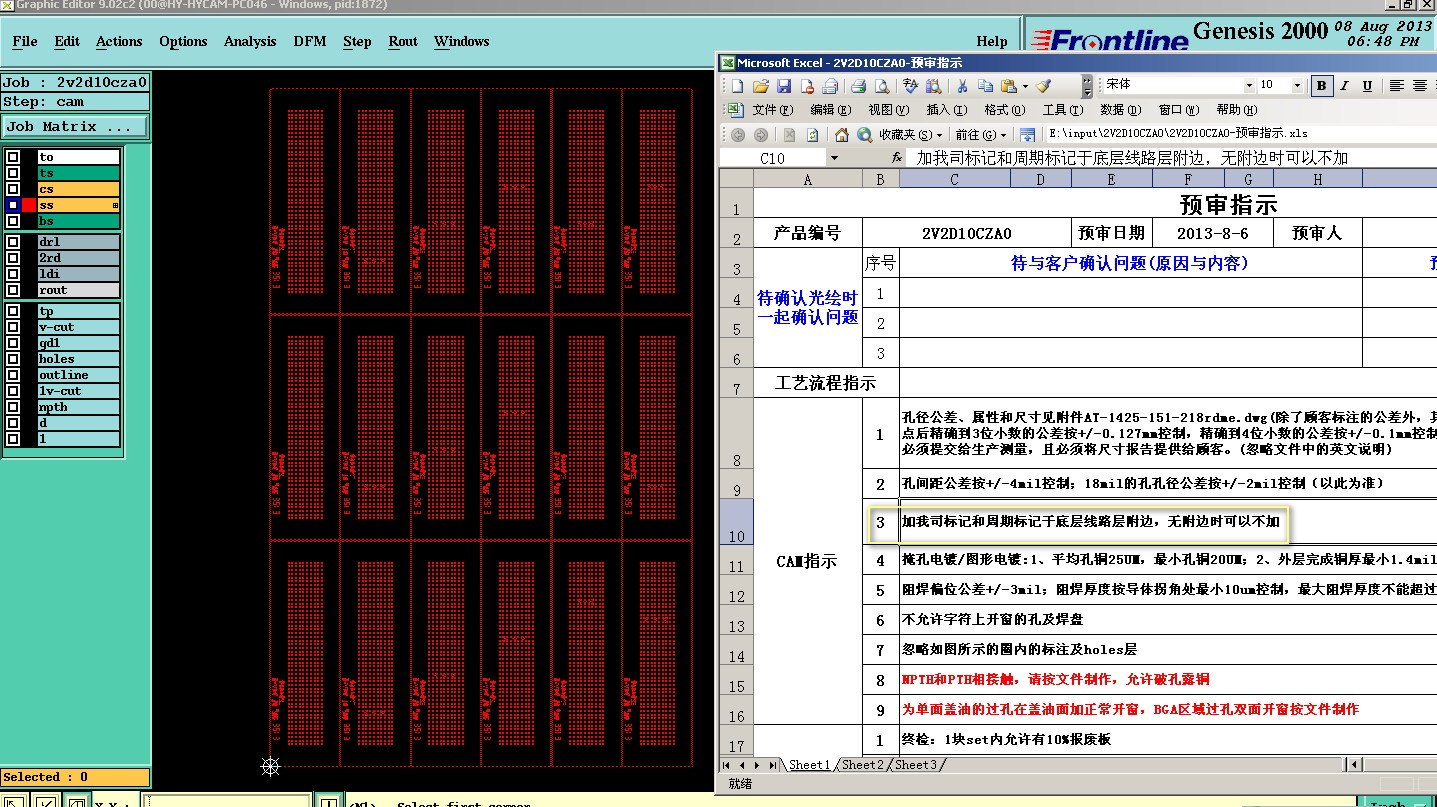This screenshot has height=807, width=1437.
Task: Click the Align Left icon in Excel
Action: click(x=1397, y=86)
